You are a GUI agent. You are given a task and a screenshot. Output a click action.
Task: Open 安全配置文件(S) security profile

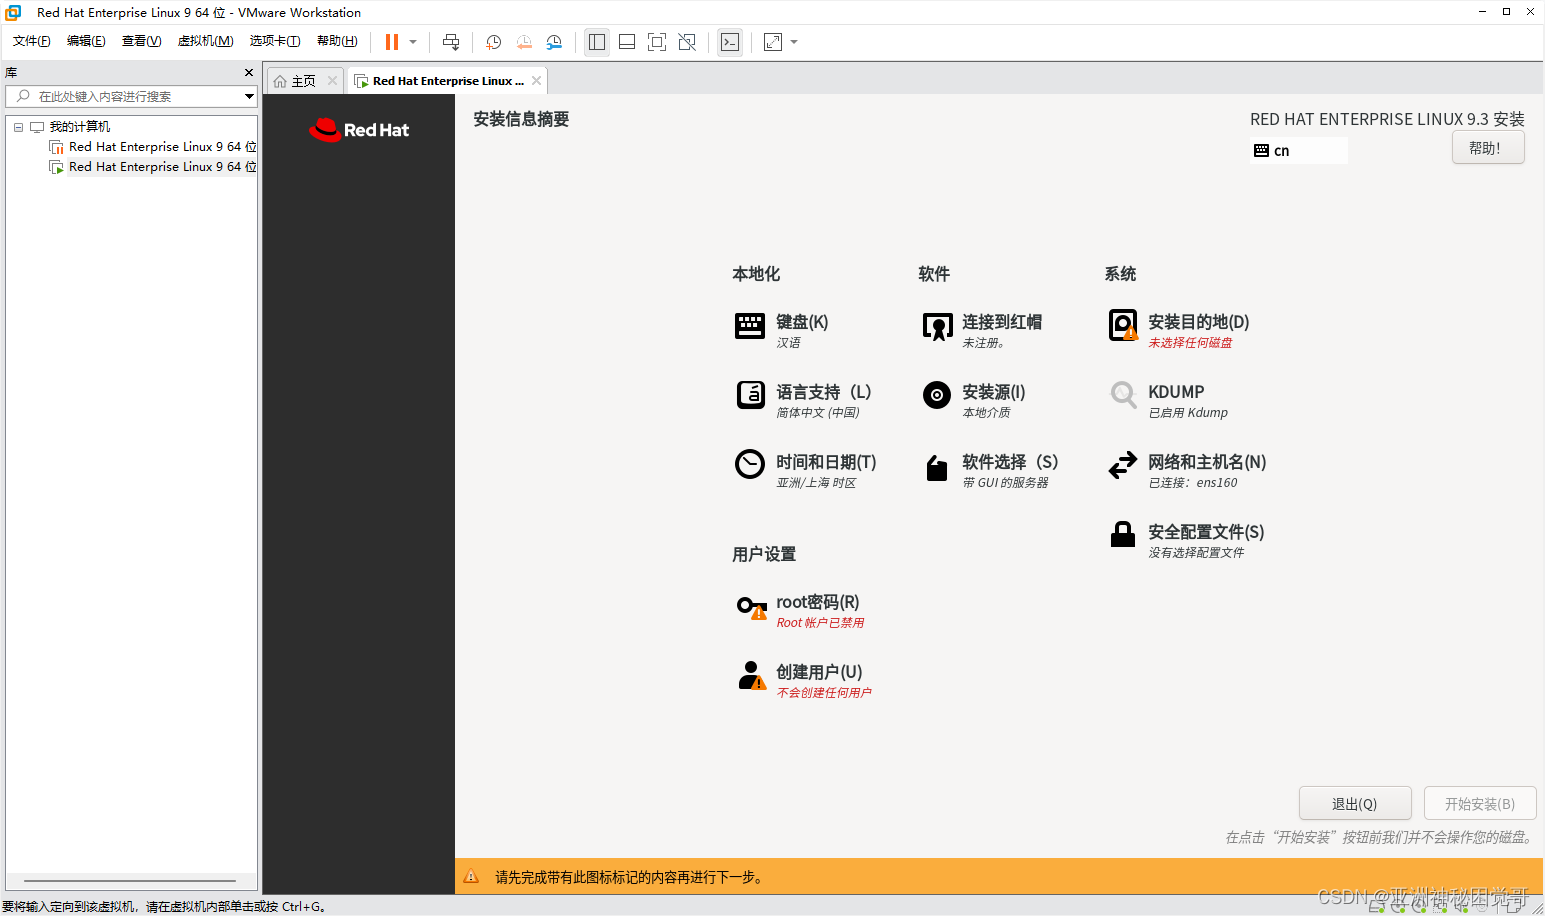point(1186,540)
